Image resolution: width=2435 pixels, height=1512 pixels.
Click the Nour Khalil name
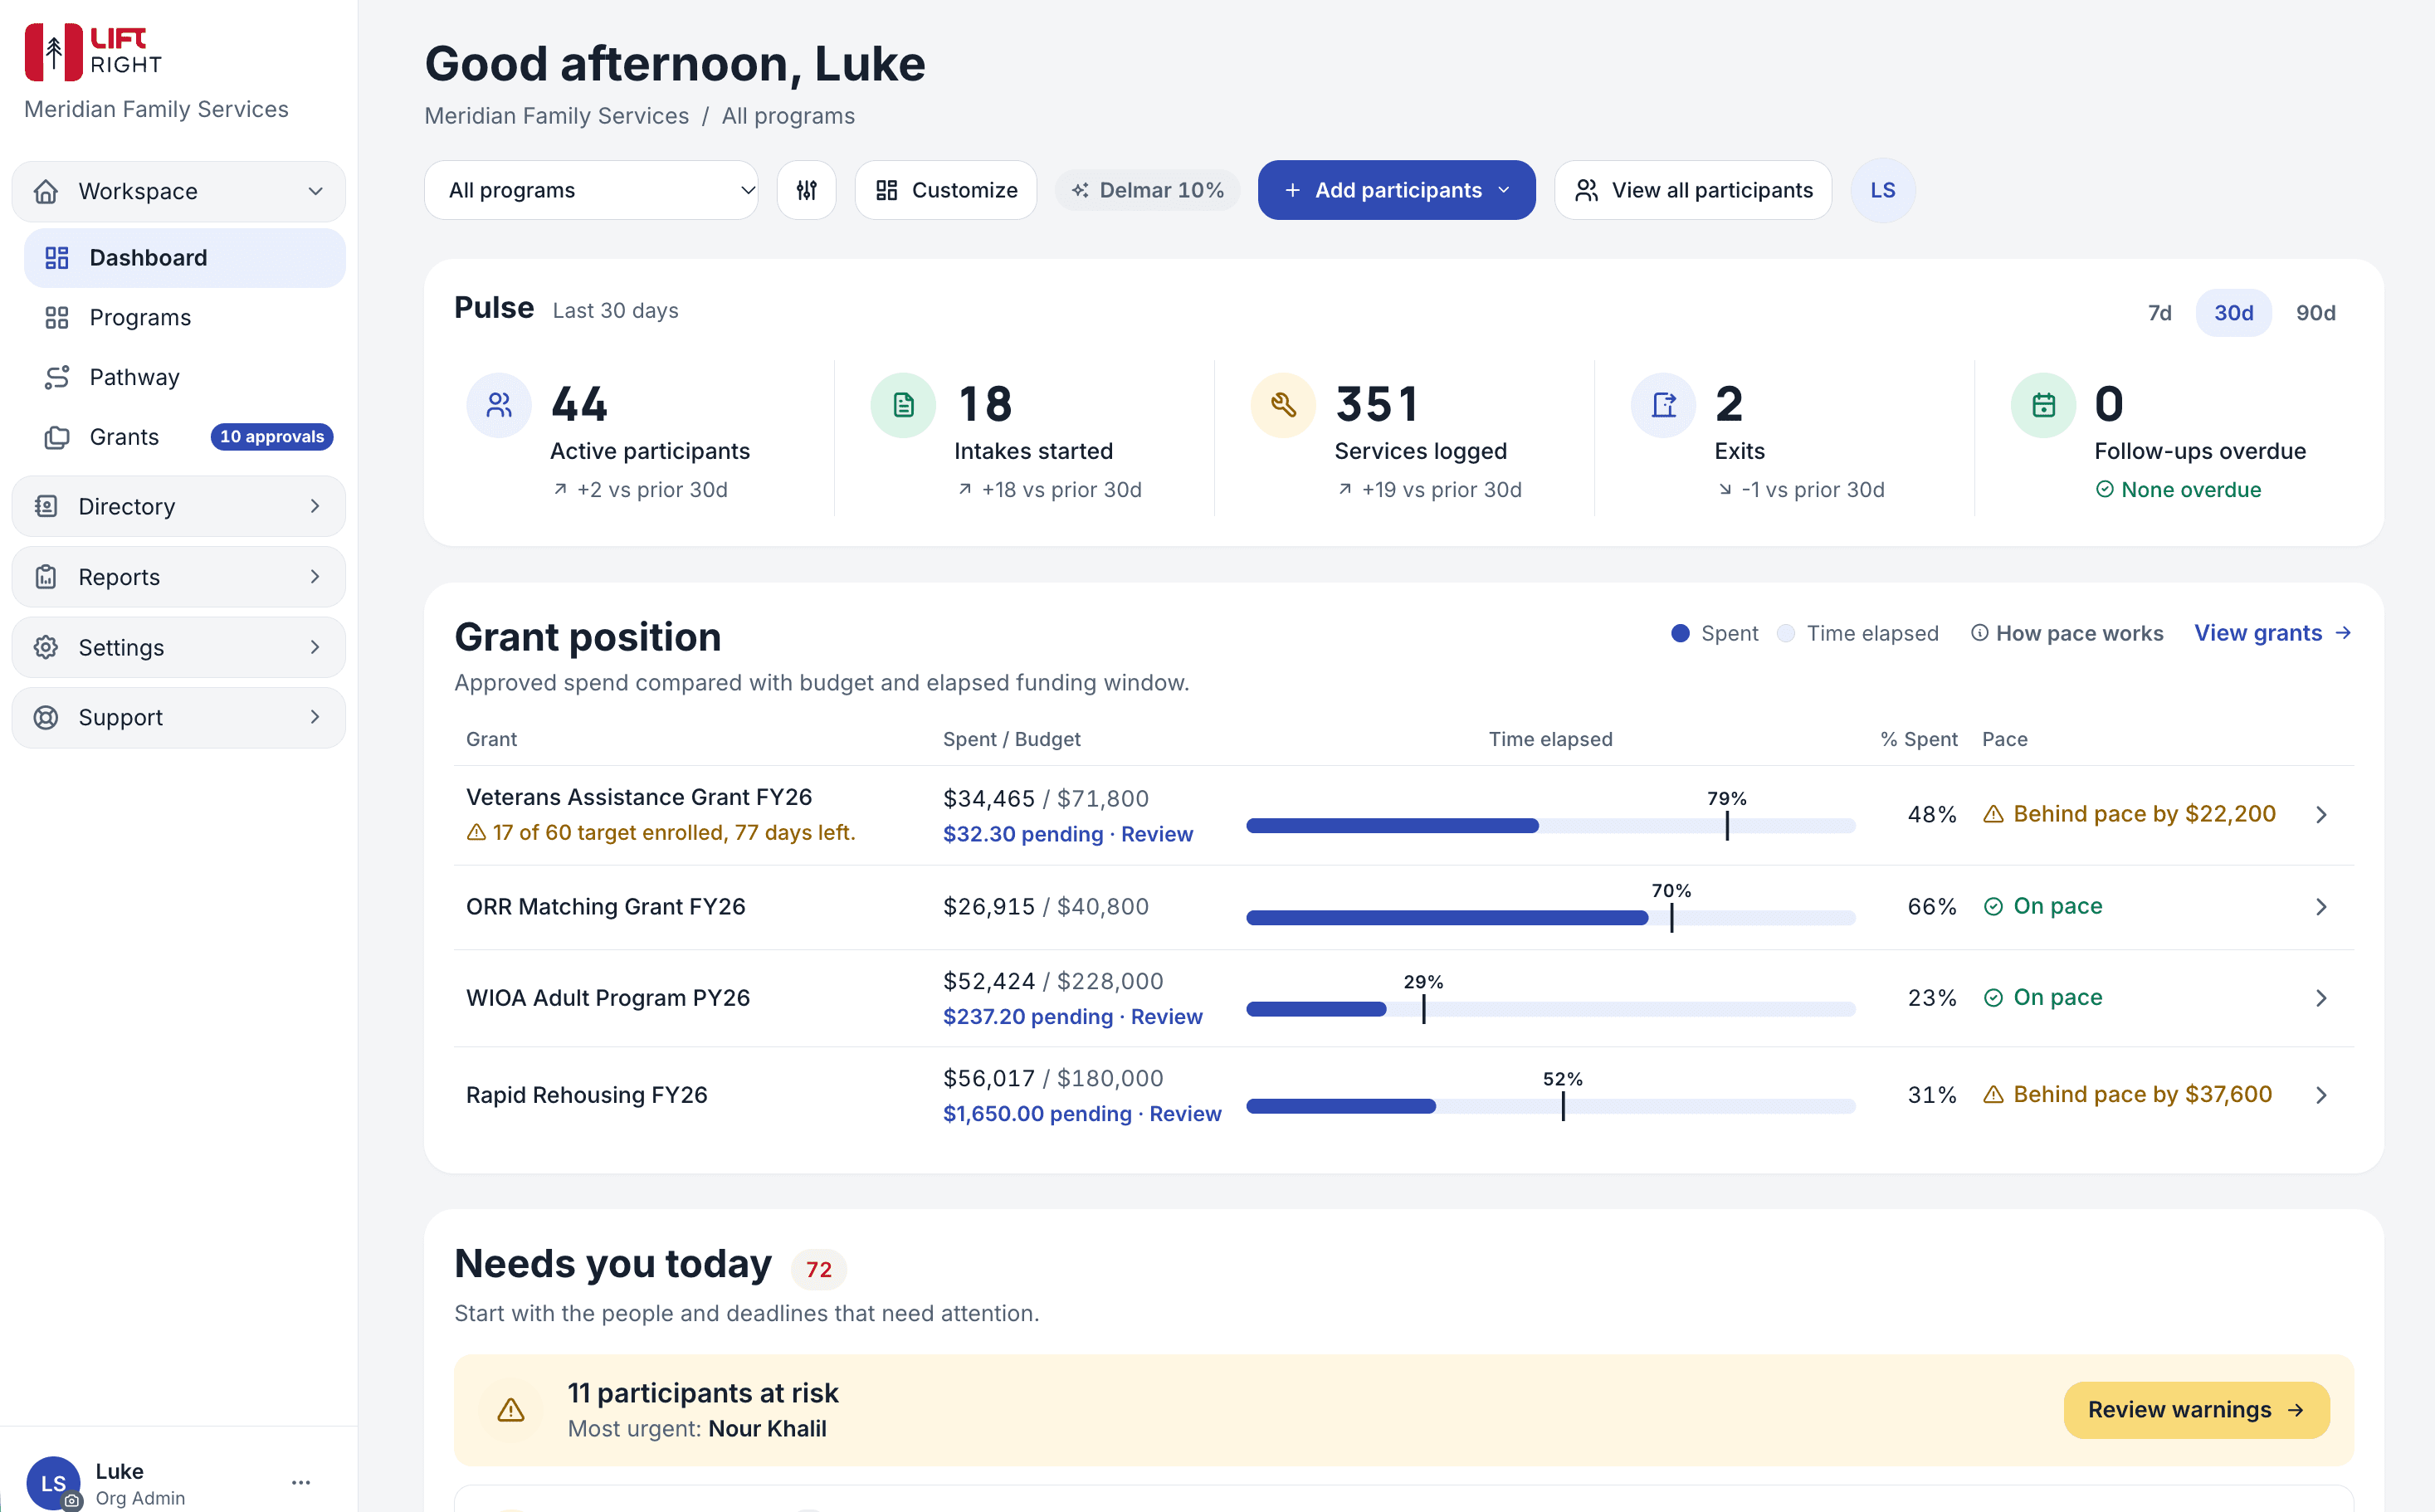(x=767, y=1429)
